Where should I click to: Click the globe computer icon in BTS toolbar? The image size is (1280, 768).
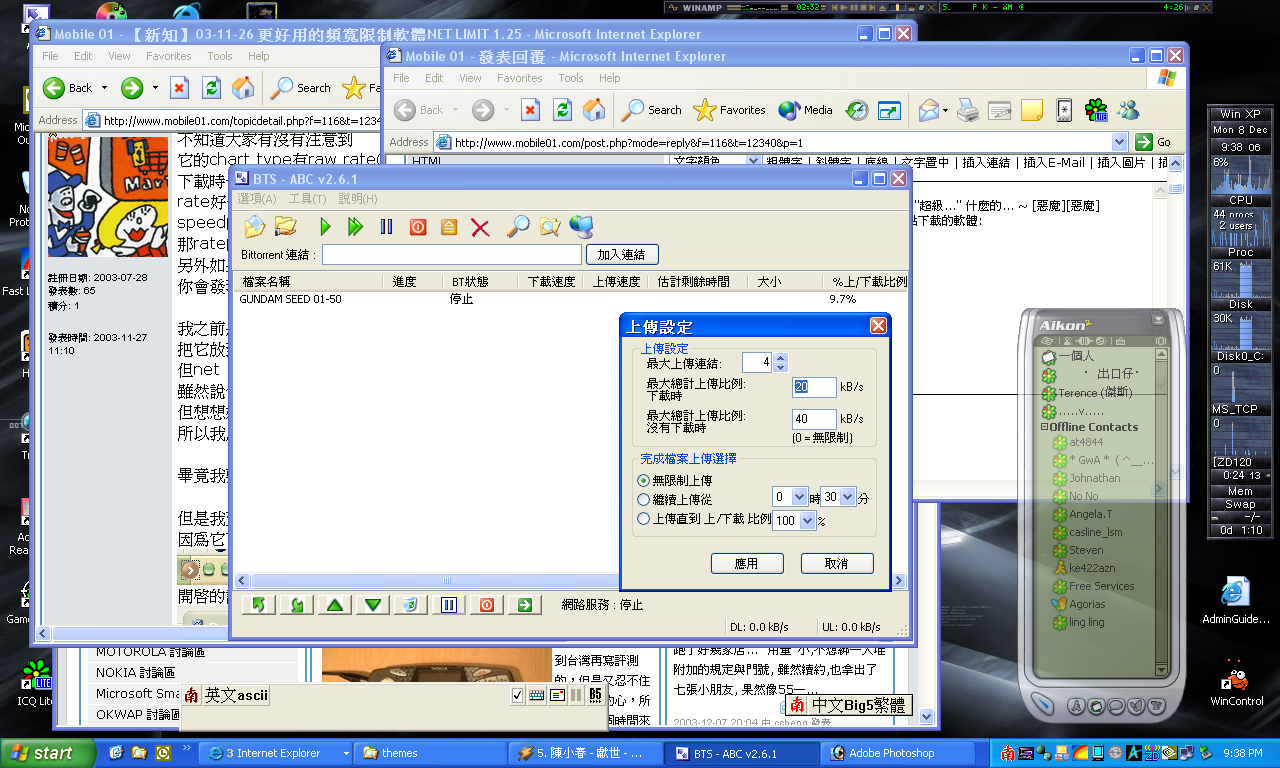[x=581, y=227]
